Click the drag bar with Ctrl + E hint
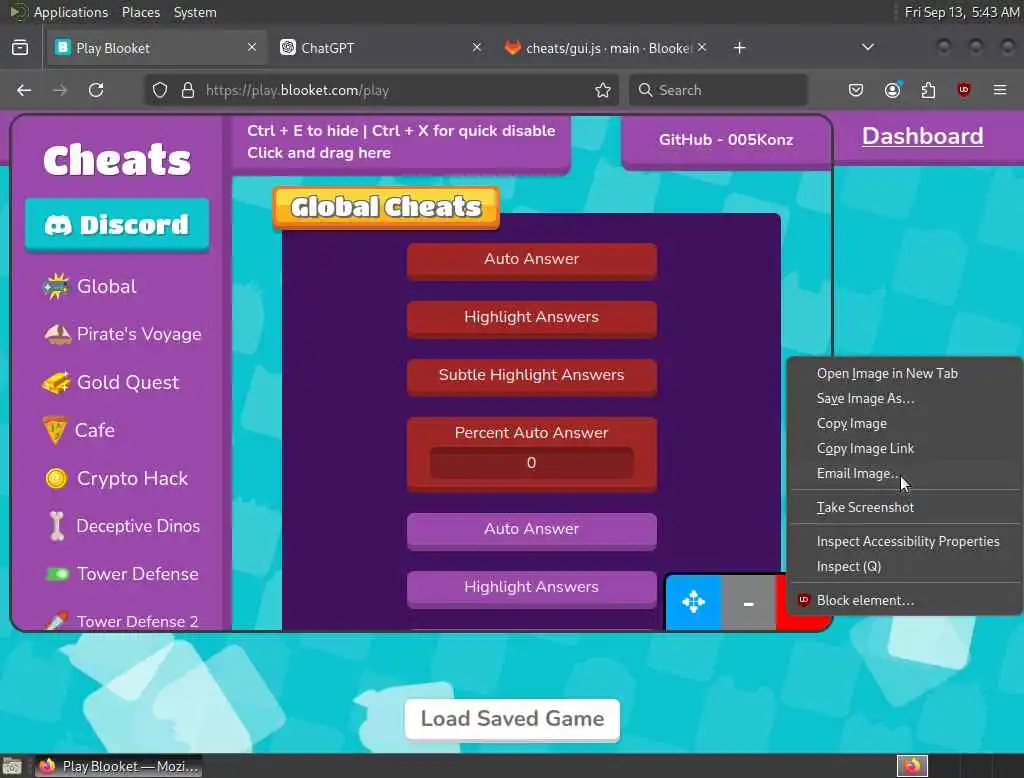The image size is (1024, 778). point(401,144)
